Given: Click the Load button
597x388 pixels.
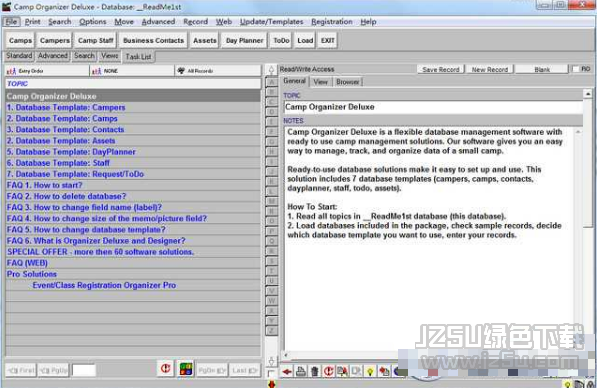Looking at the screenshot, I should pyautogui.click(x=305, y=40).
